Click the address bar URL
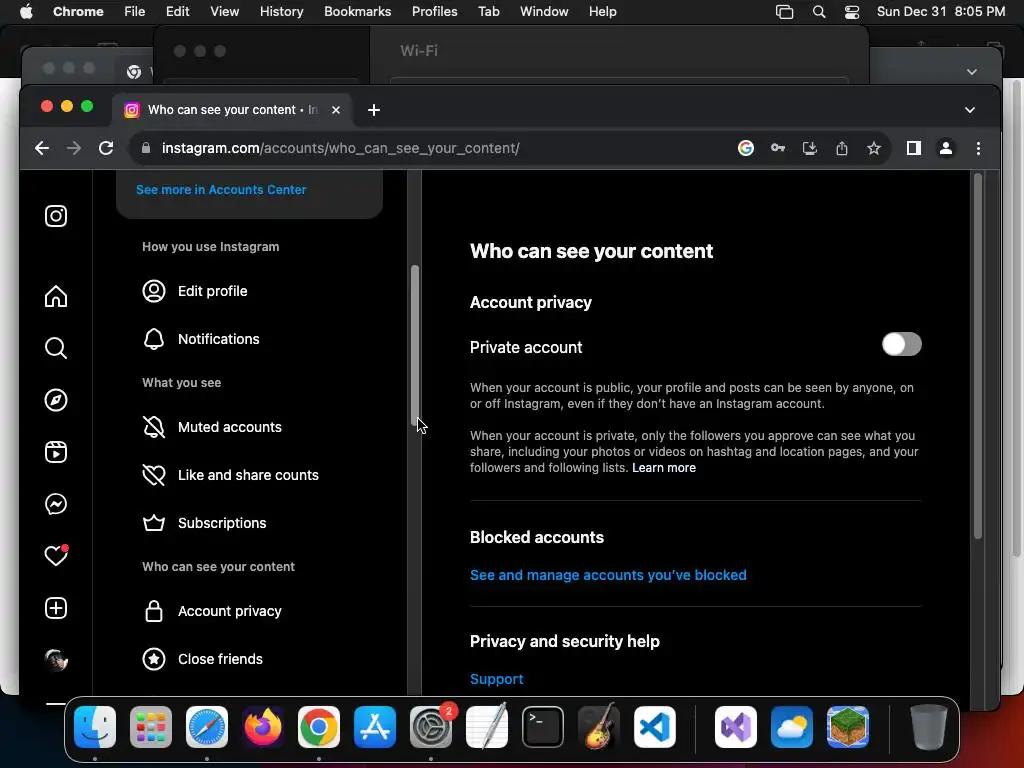The width and height of the screenshot is (1024, 768). pyautogui.click(x=340, y=148)
